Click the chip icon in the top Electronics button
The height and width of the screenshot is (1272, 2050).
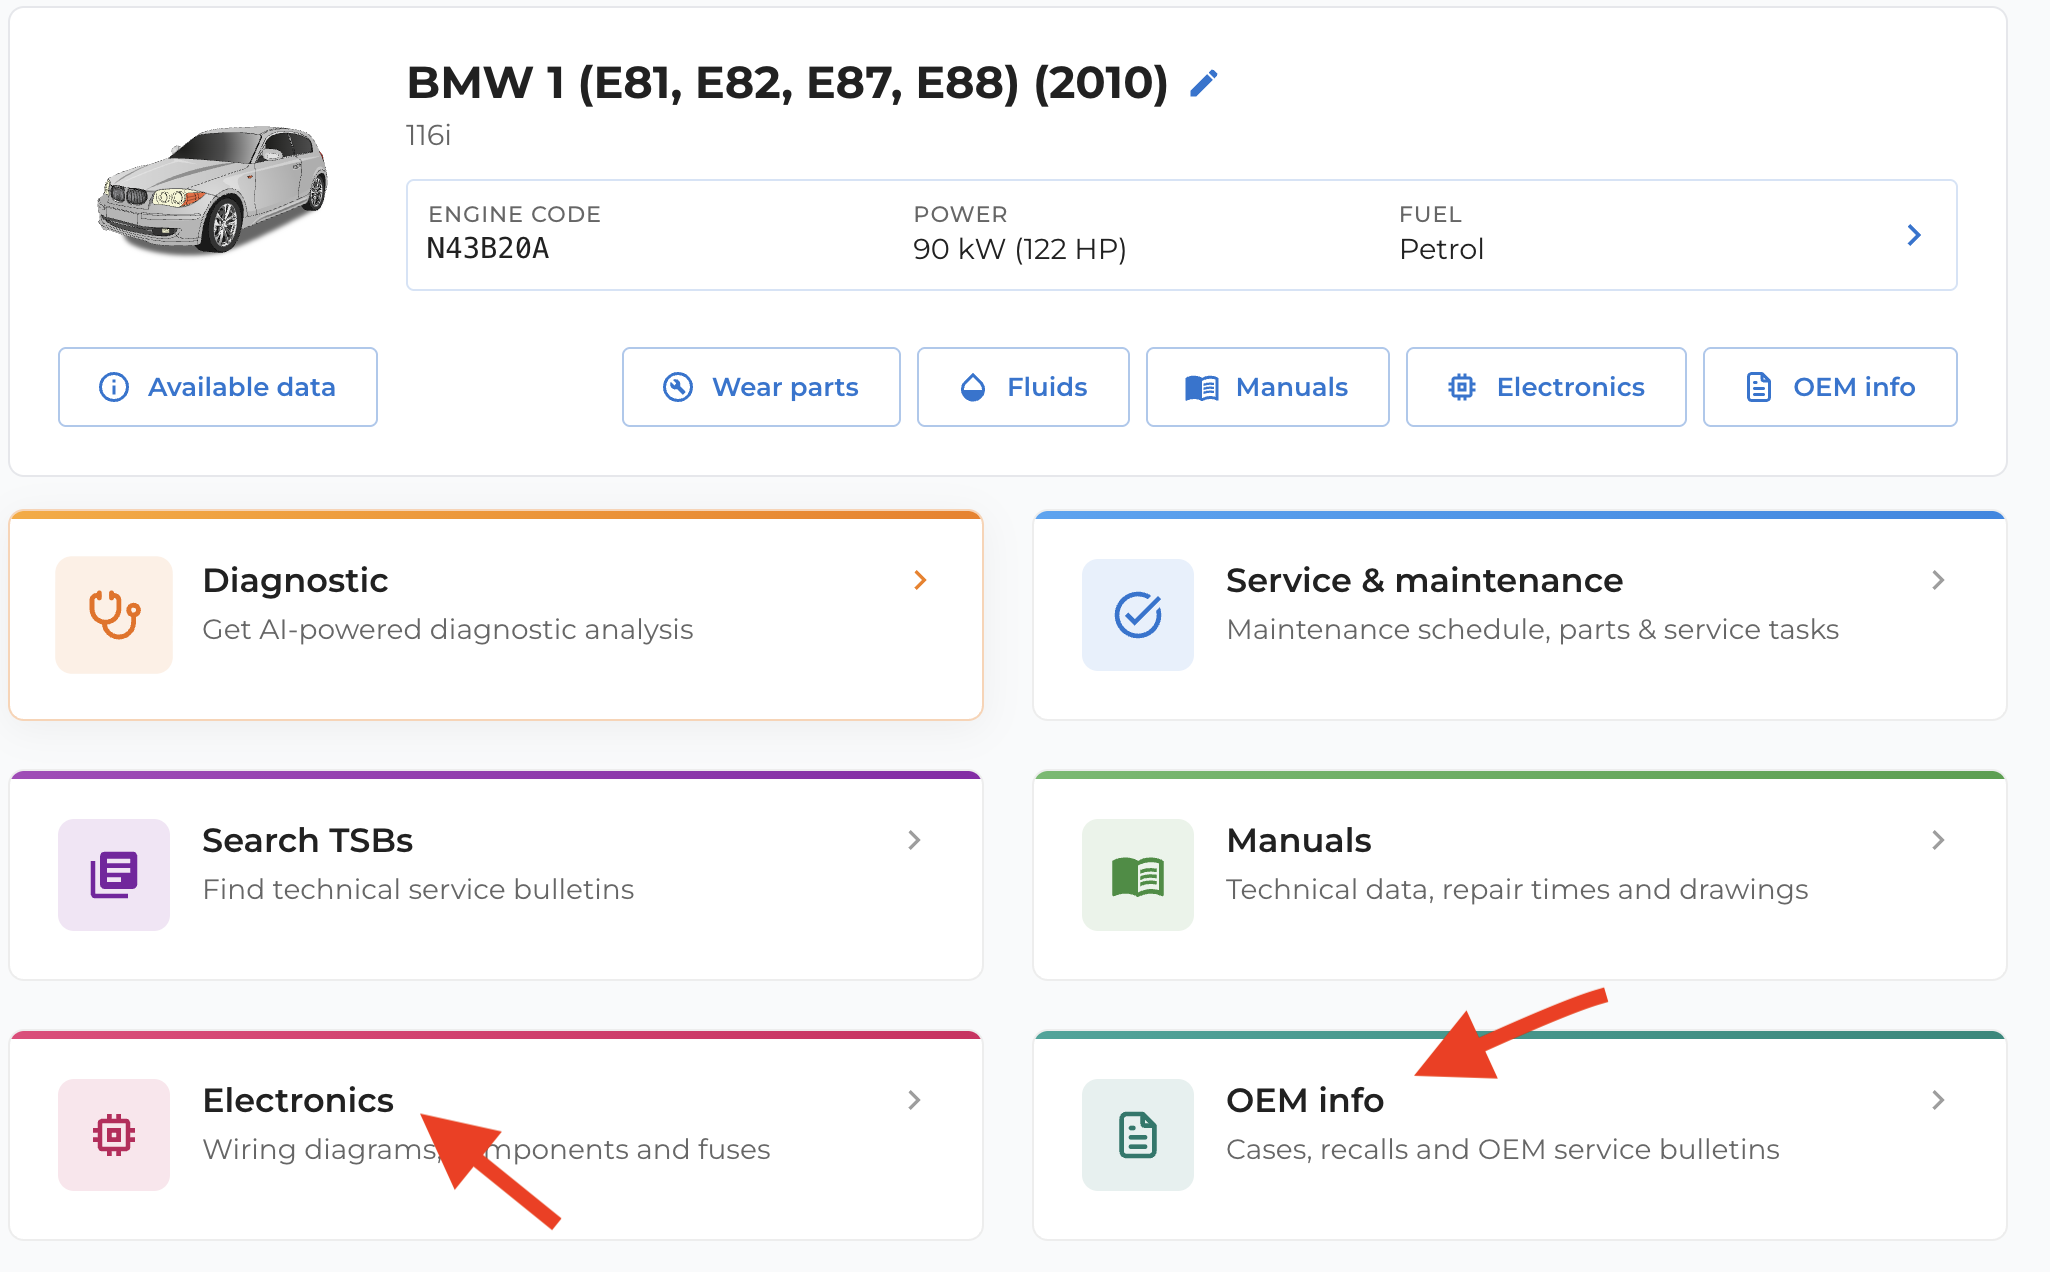(x=1462, y=387)
